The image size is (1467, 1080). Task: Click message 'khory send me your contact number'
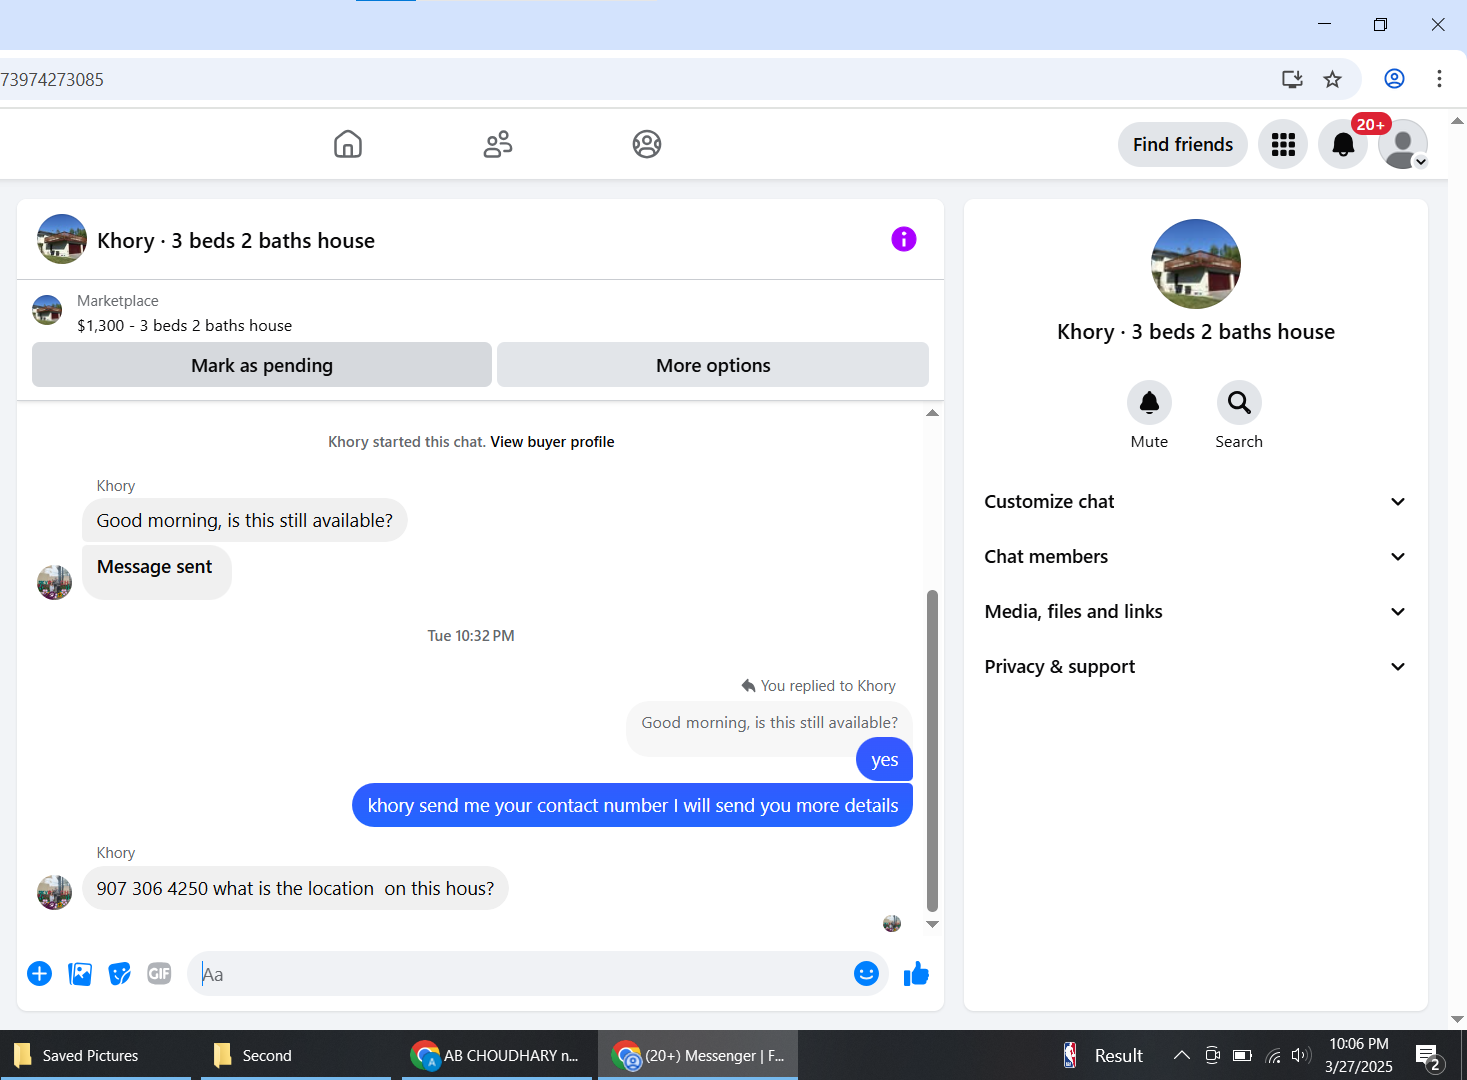633,805
